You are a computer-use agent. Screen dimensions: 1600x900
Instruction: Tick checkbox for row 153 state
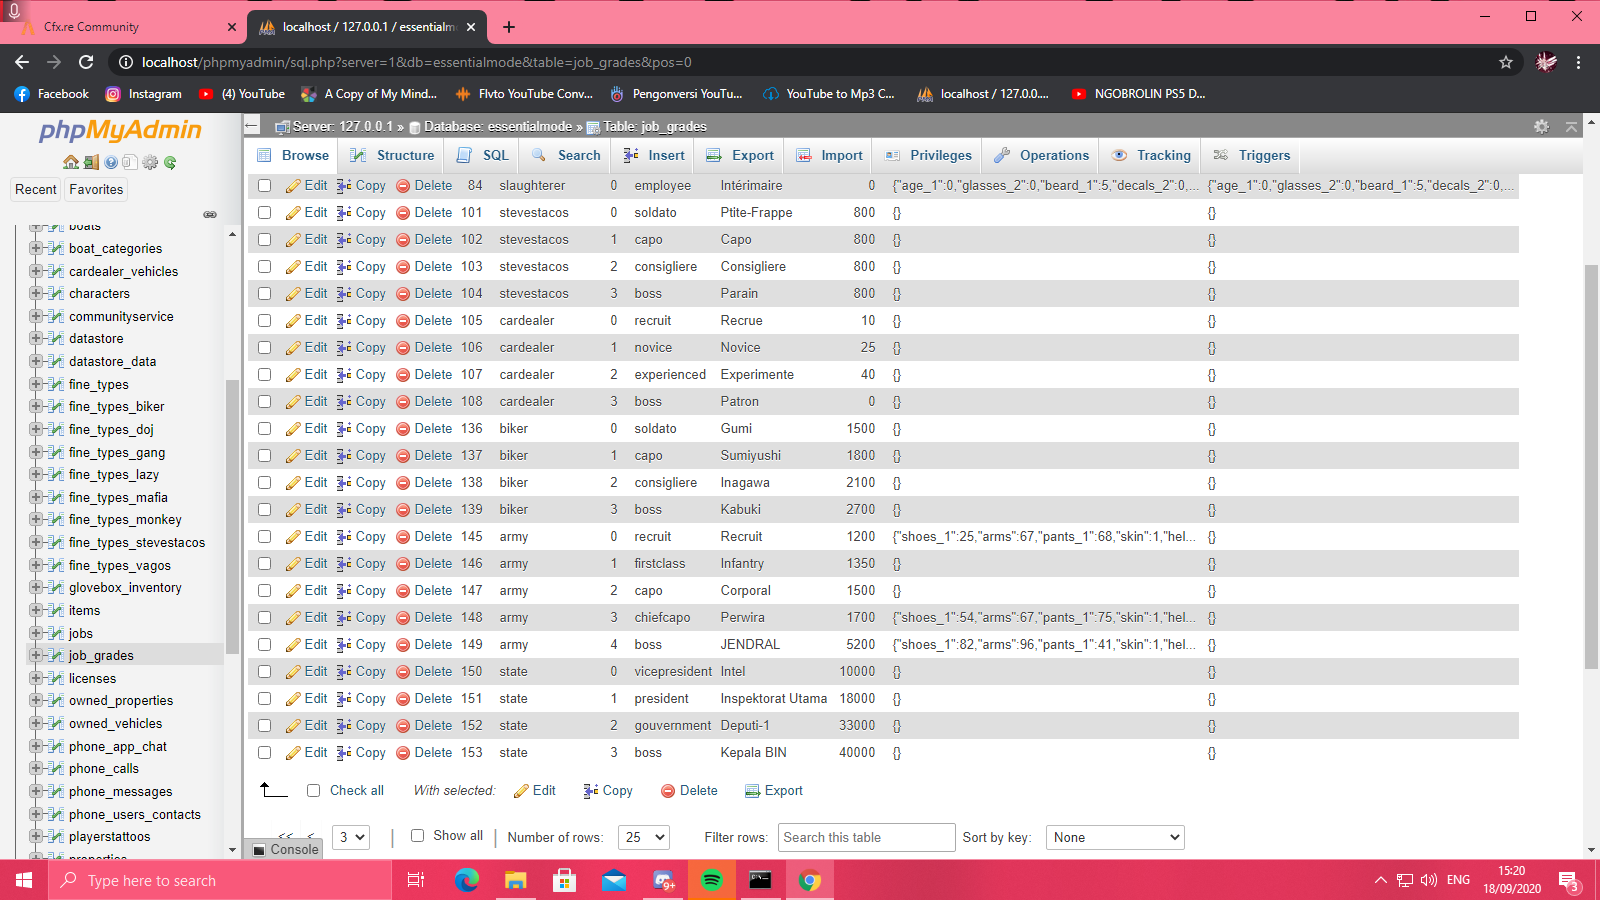click(265, 753)
